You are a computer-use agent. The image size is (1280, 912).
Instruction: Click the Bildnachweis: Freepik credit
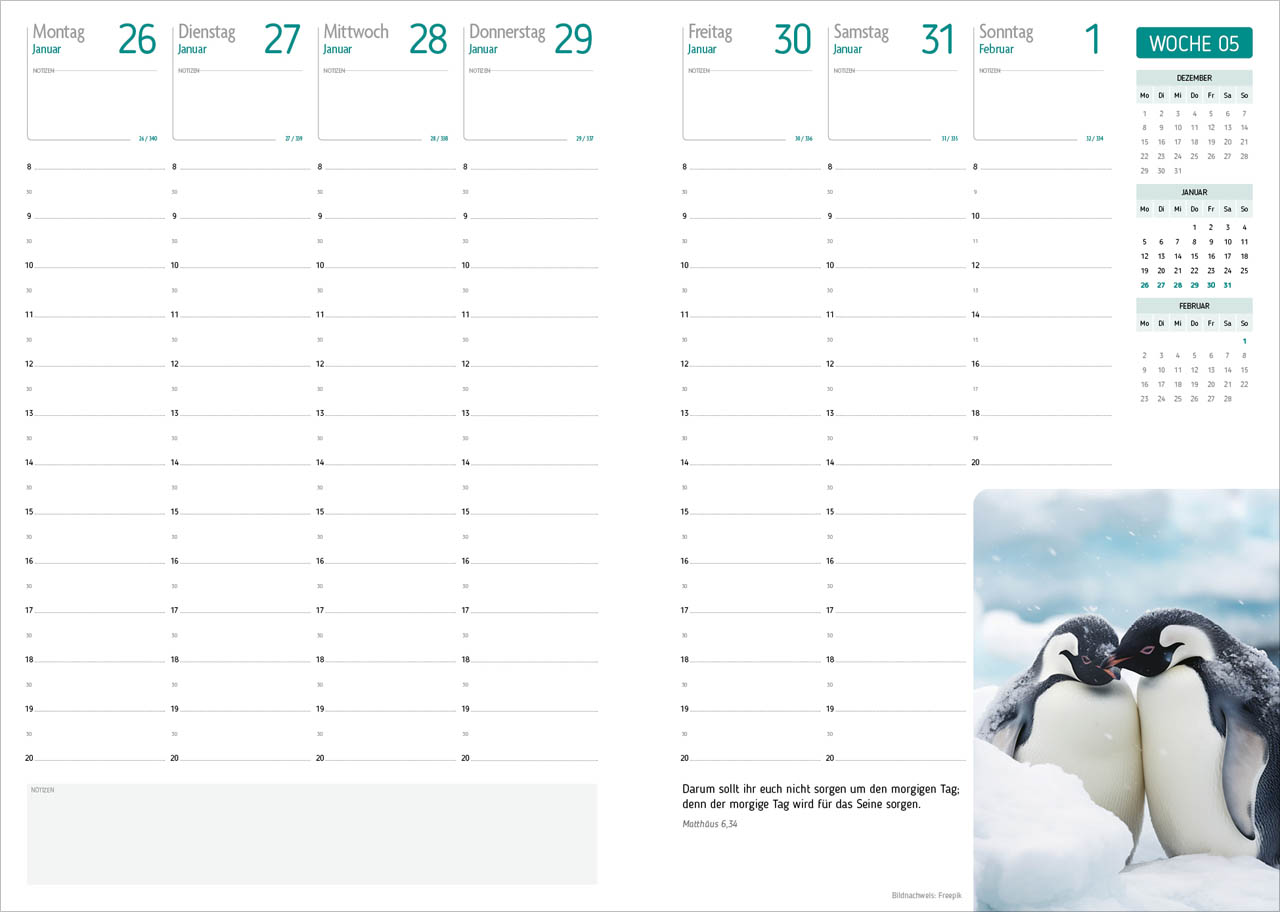click(928, 895)
